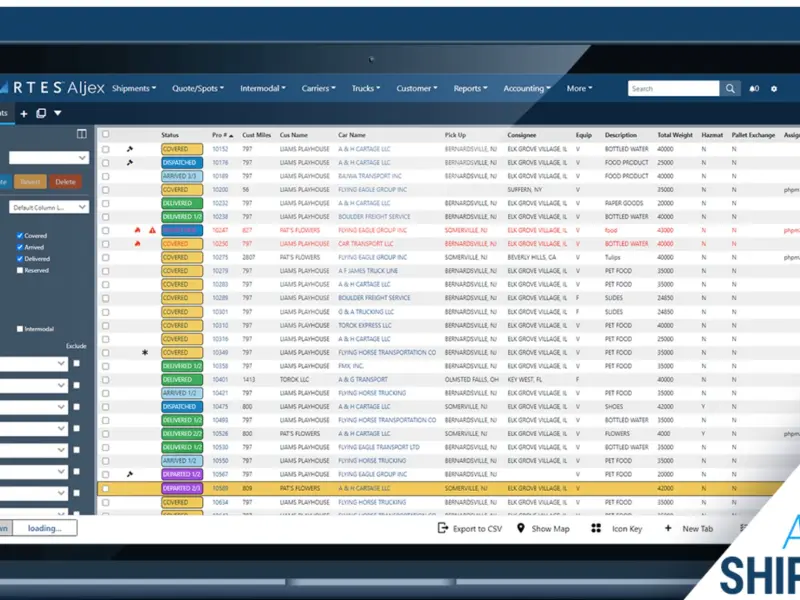800x600 pixels.
Task: Expand the tab options dropdown arrow
Action: (x=58, y=113)
